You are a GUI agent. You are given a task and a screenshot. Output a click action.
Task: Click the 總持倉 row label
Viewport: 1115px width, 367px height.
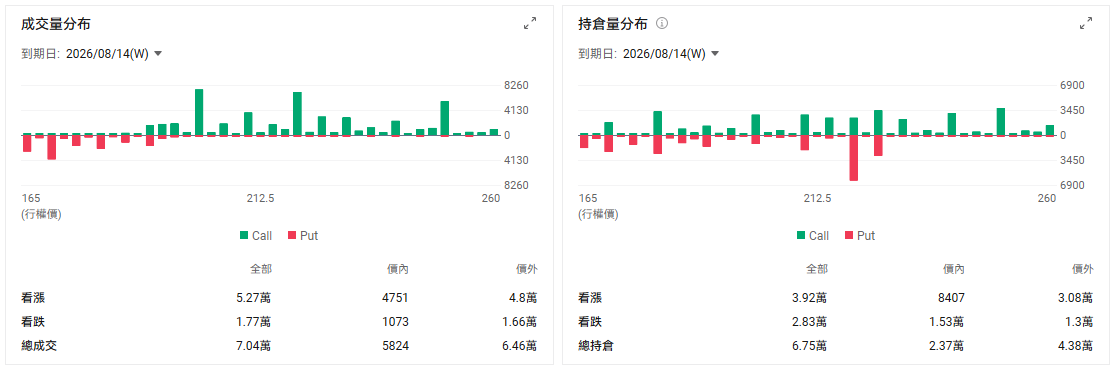pos(596,346)
